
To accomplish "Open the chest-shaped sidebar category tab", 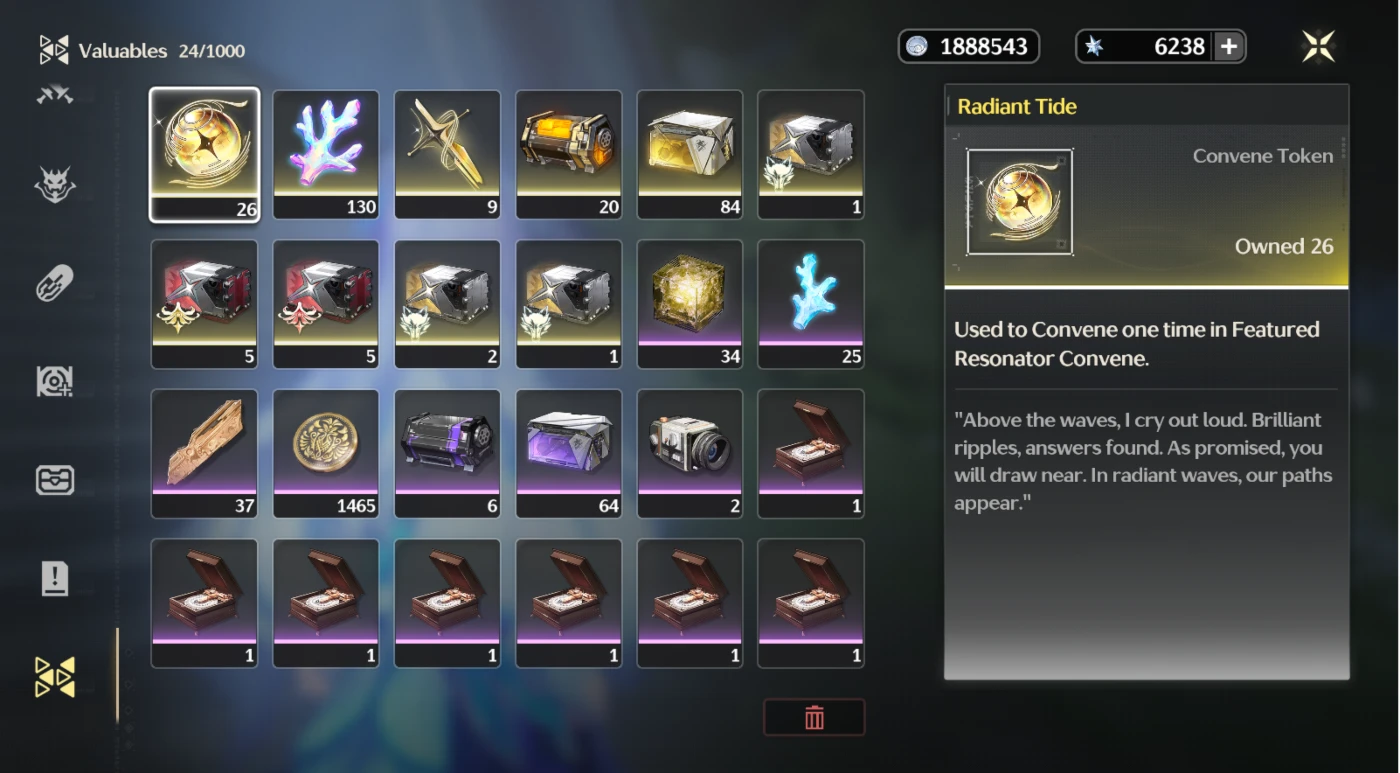I will coord(55,480).
